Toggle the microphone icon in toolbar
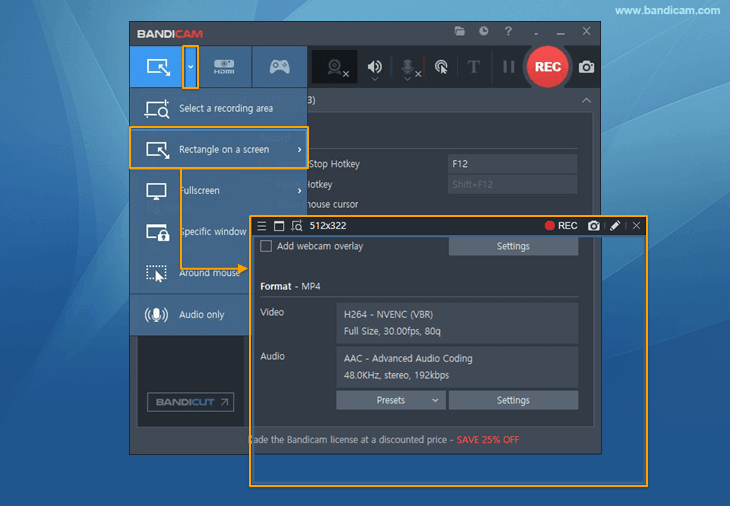 tap(408, 66)
